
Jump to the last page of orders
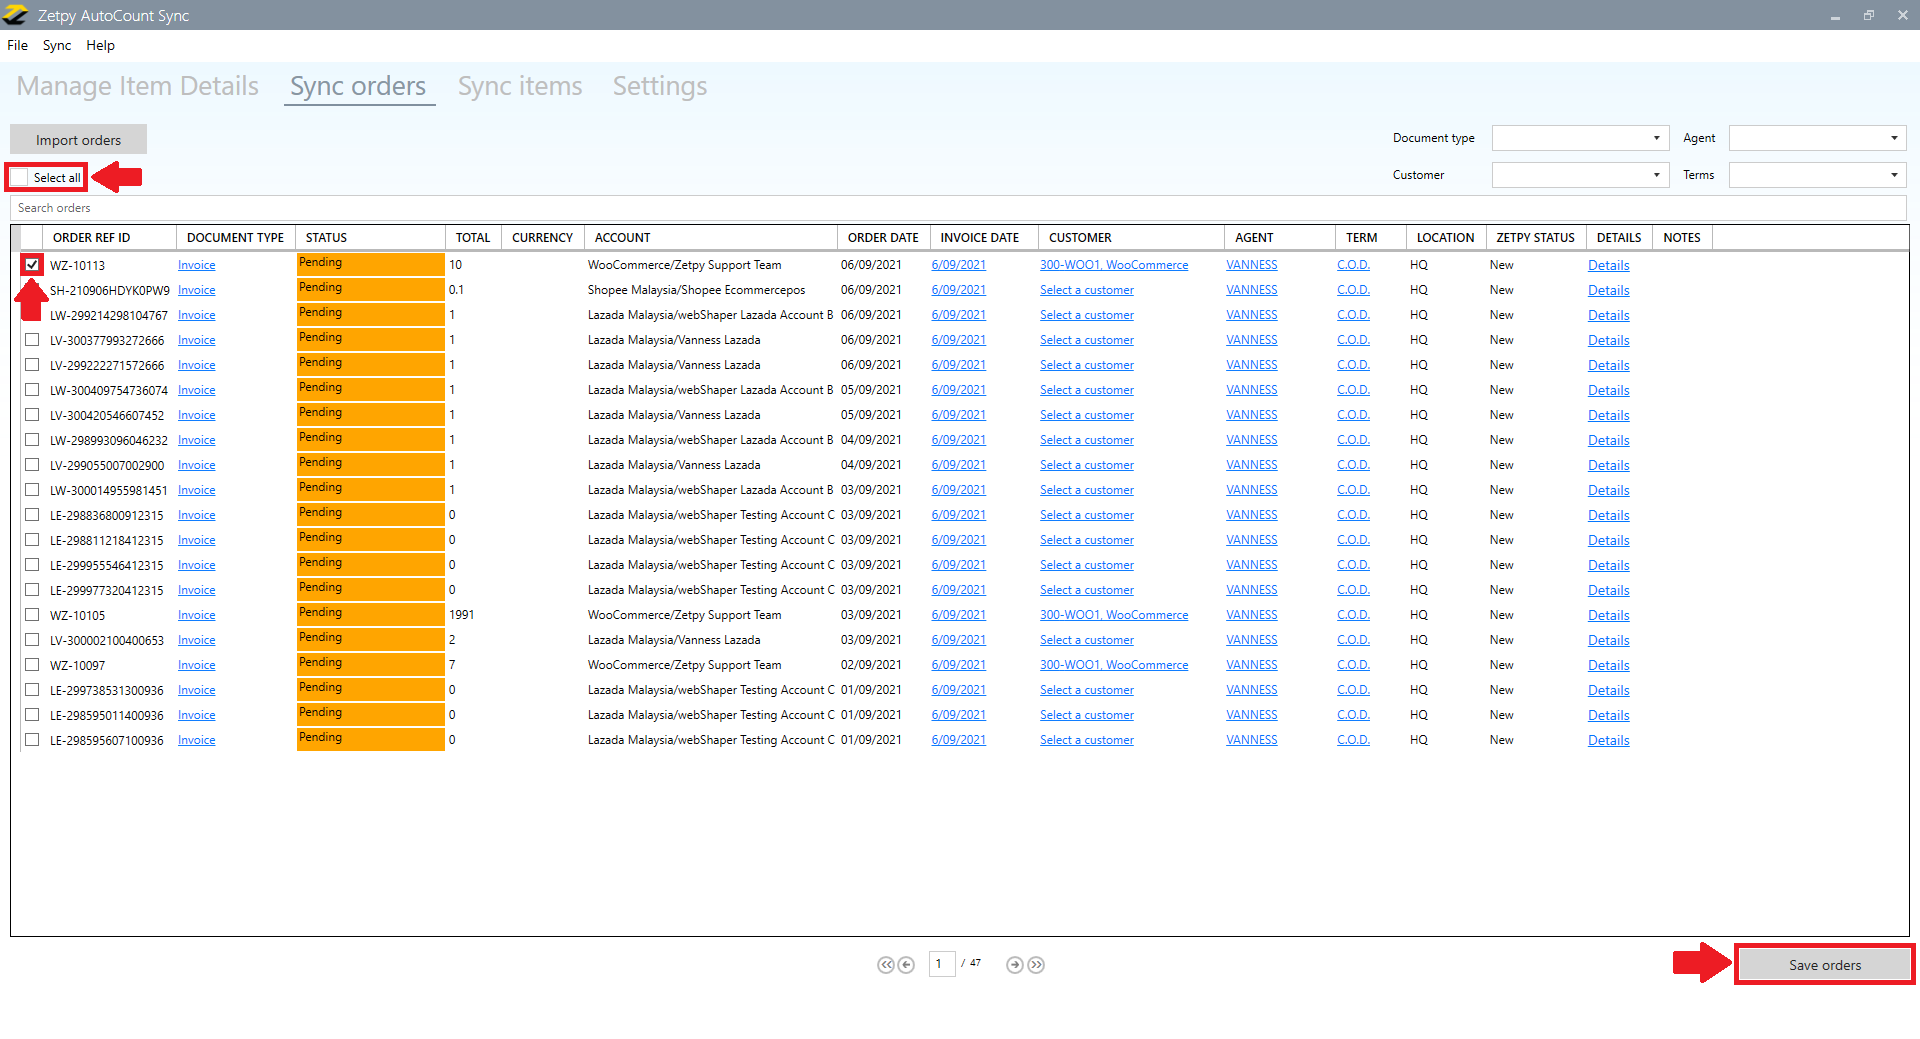point(1036,965)
